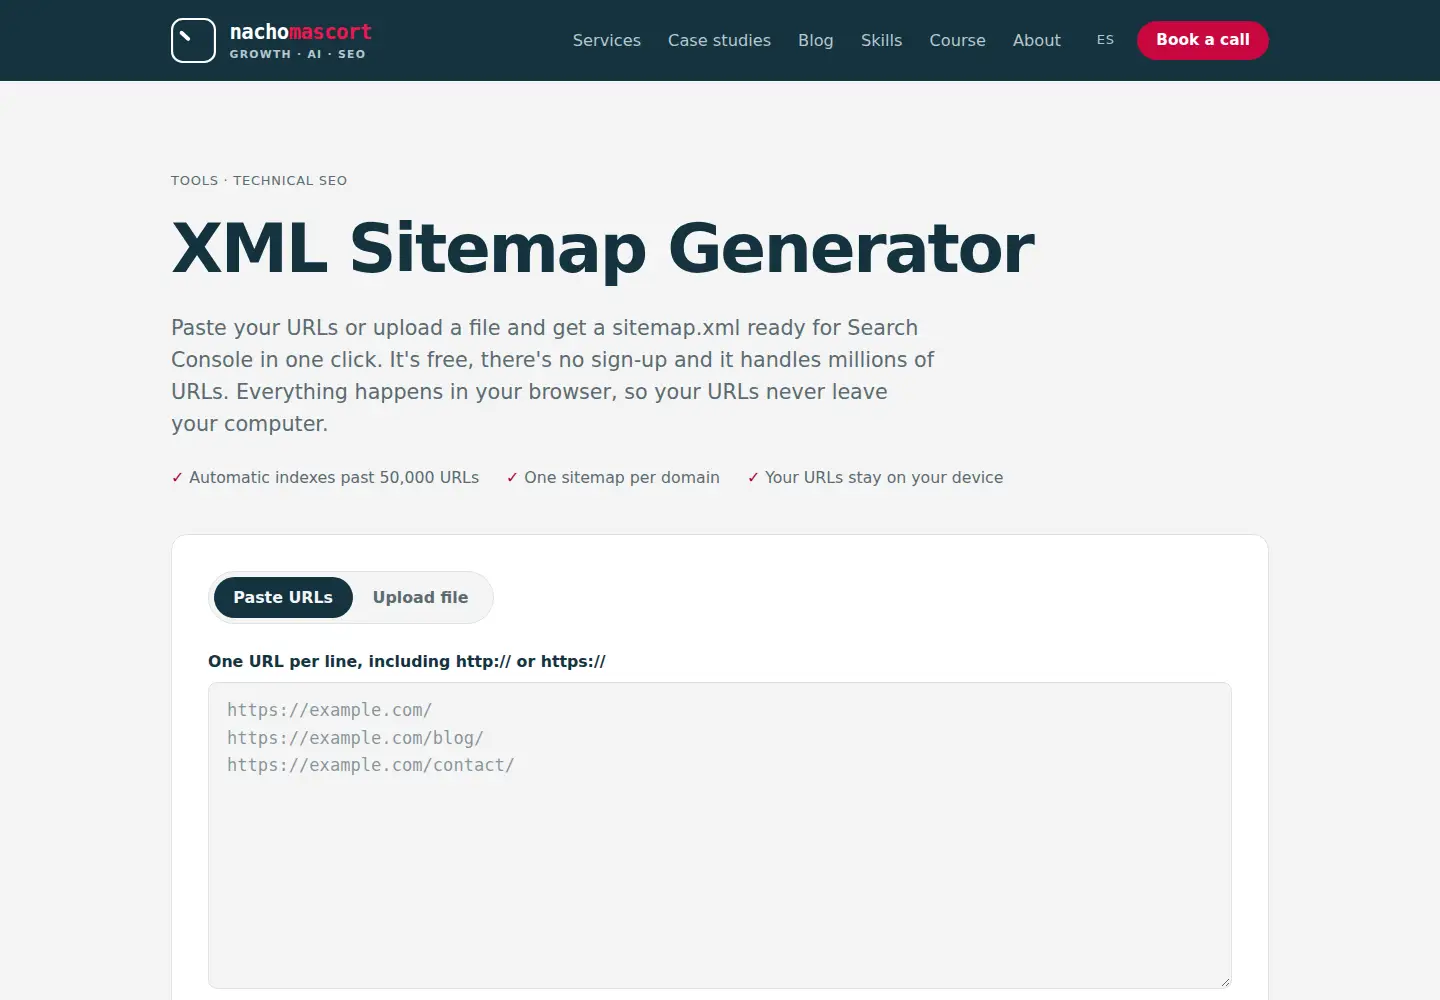Visit the About page

[1036, 40]
